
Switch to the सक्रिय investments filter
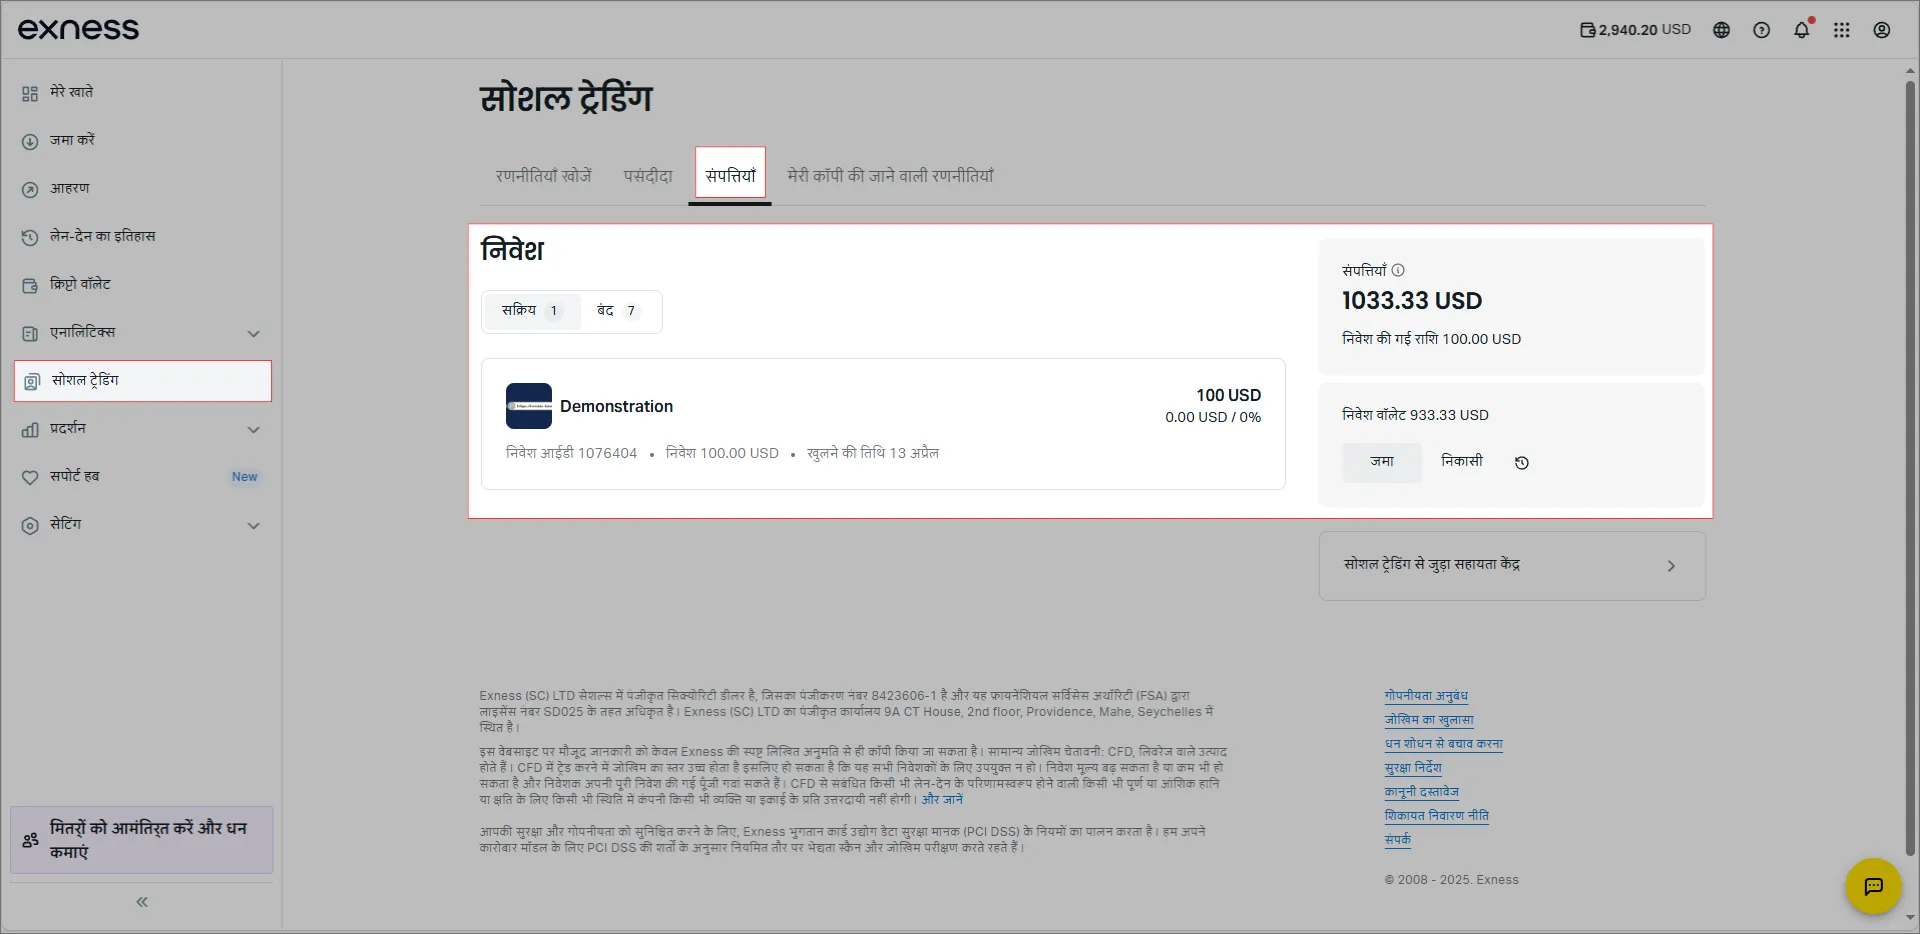coord(532,311)
